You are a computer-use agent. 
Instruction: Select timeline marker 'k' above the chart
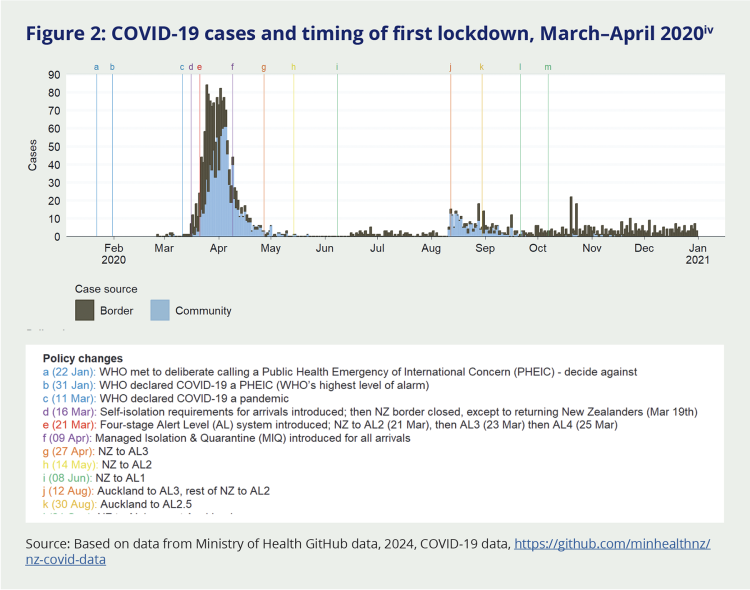click(482, 67)
